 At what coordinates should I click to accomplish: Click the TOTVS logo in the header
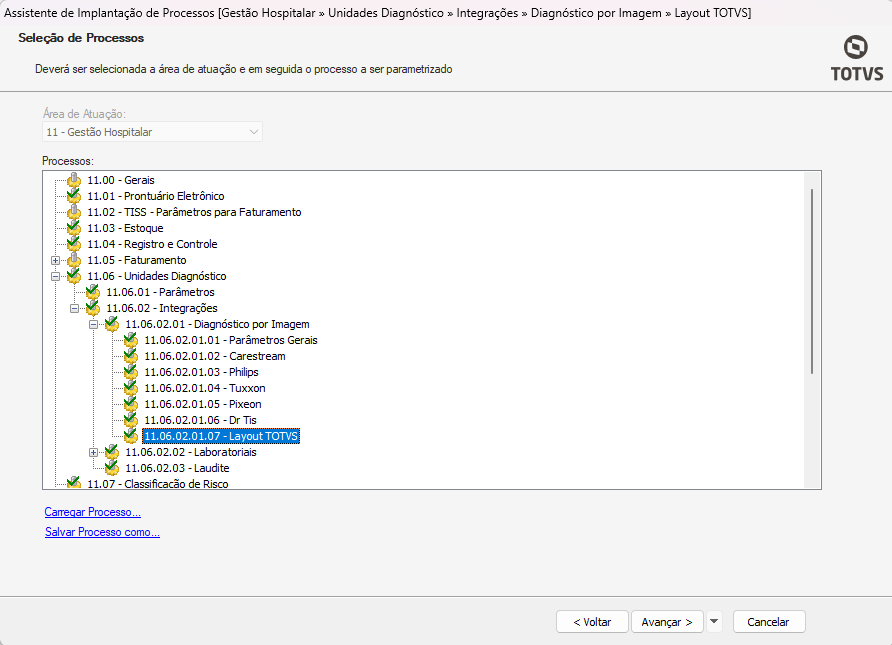pos(856,59)
